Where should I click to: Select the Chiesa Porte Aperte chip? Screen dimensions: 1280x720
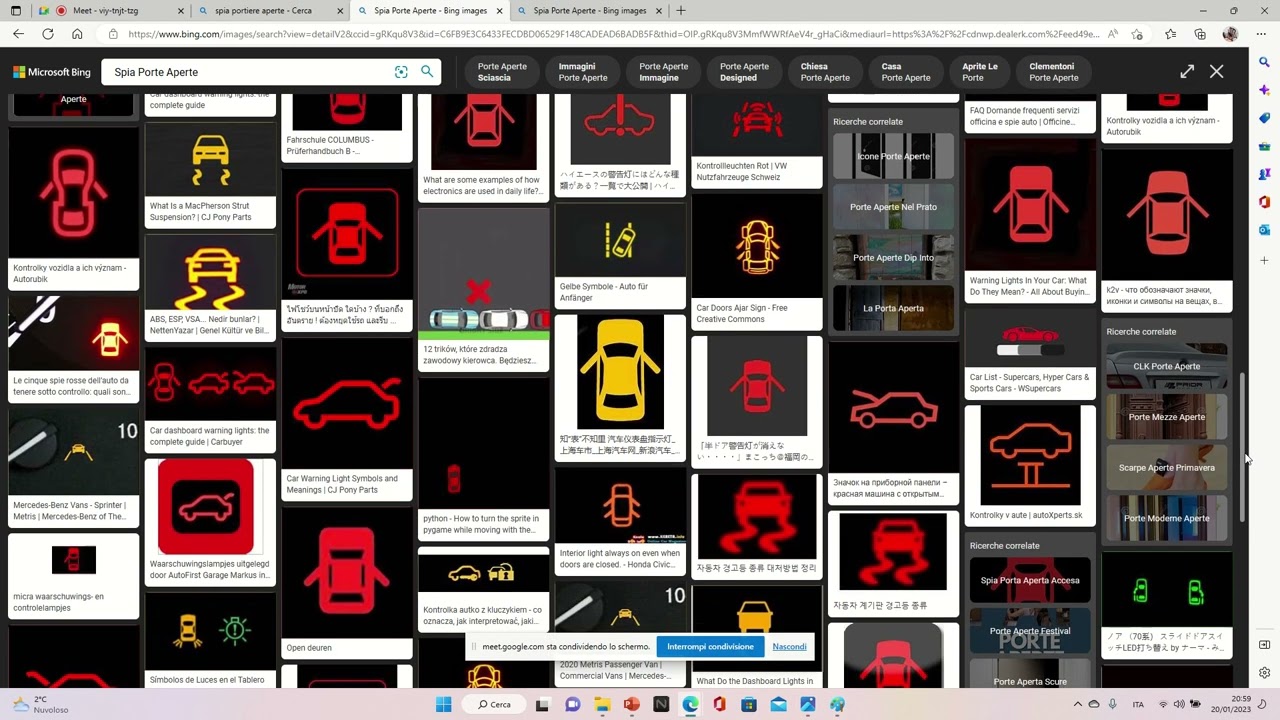click(825, 72)
